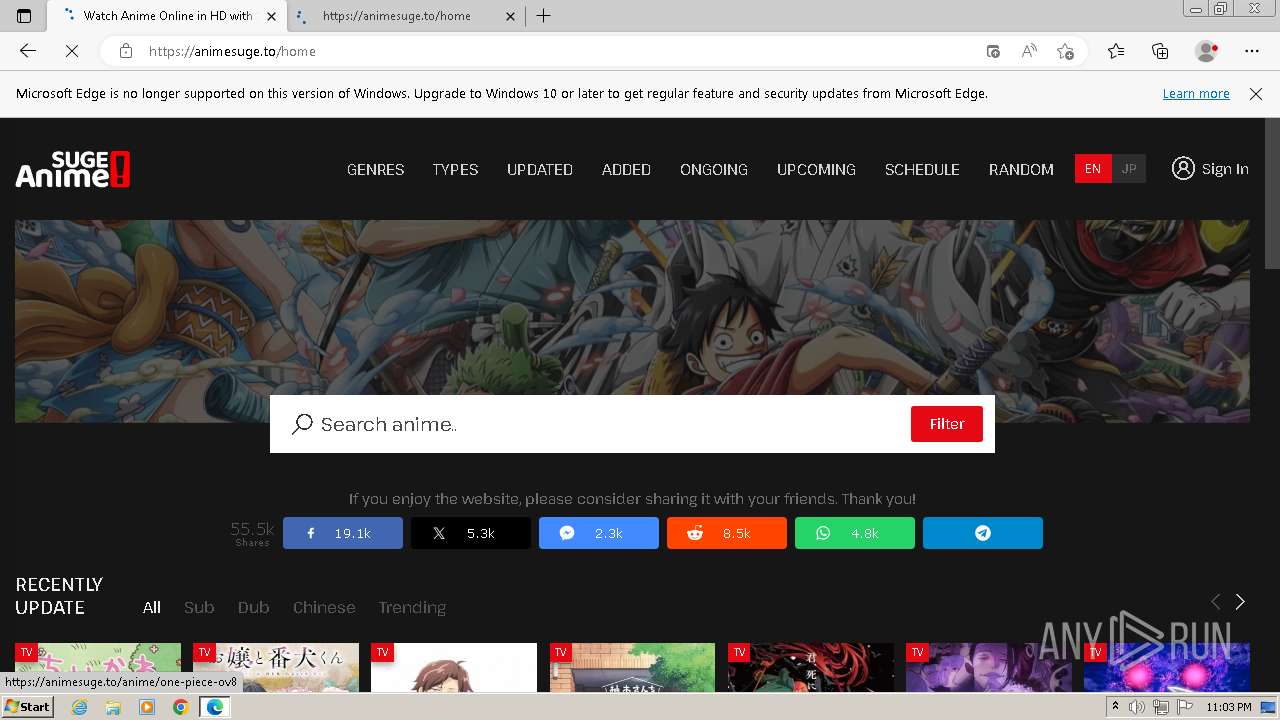Select the Trending tab

[x=412, y=607]
